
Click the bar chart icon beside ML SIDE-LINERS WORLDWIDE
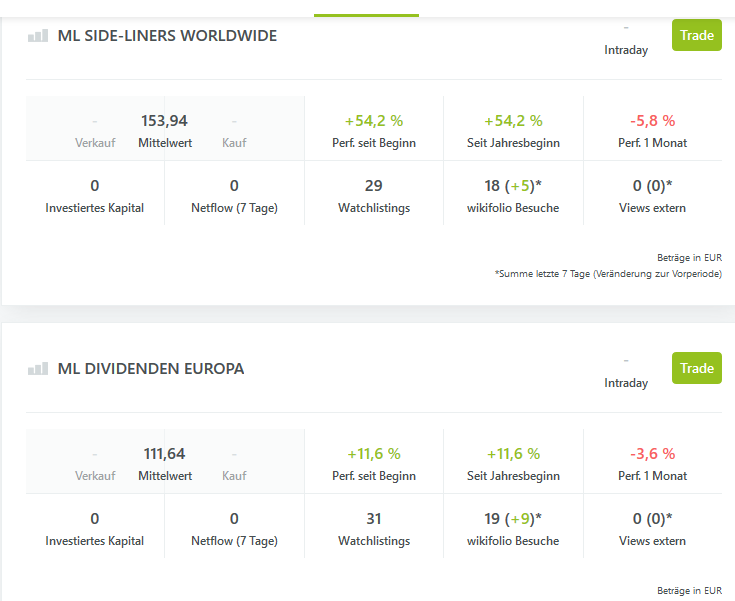click(37, 36)
